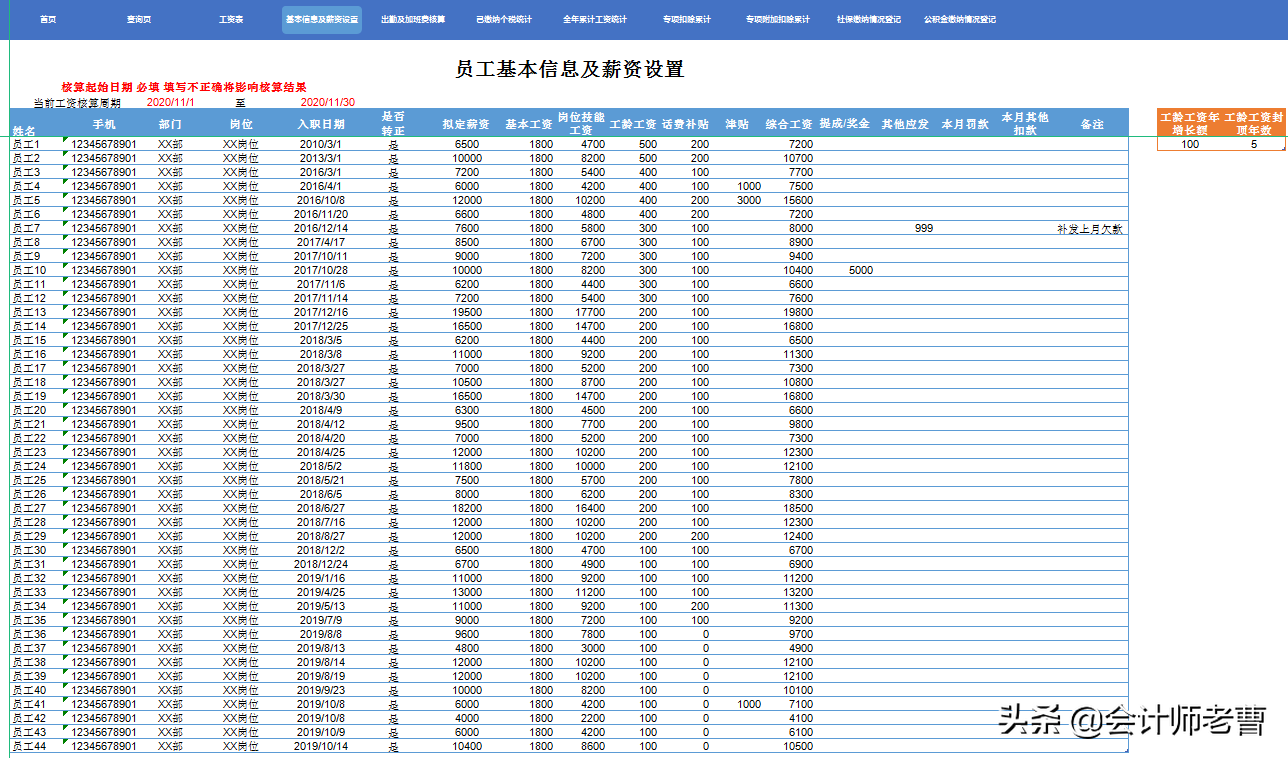点击核算起始日期 2020/11/1

click(172, 100)
